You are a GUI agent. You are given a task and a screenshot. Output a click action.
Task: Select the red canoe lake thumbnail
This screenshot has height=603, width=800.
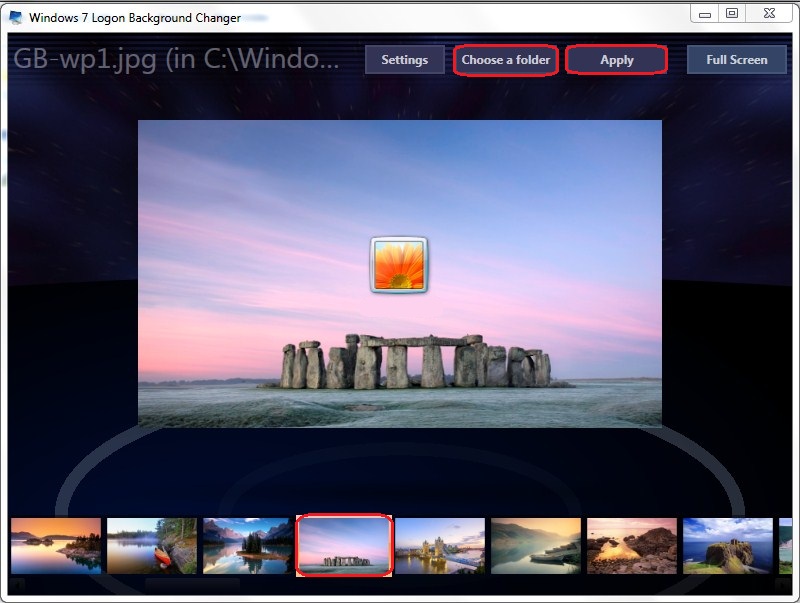[x=152, y=546]
